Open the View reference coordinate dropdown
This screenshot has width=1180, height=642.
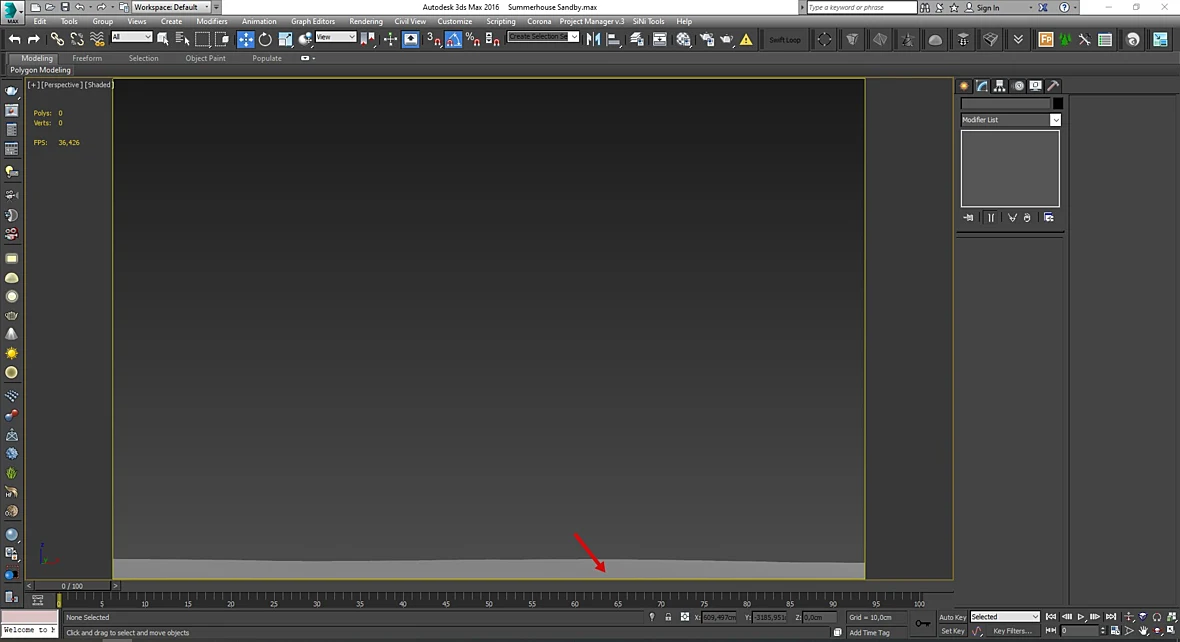click(336, 37)
